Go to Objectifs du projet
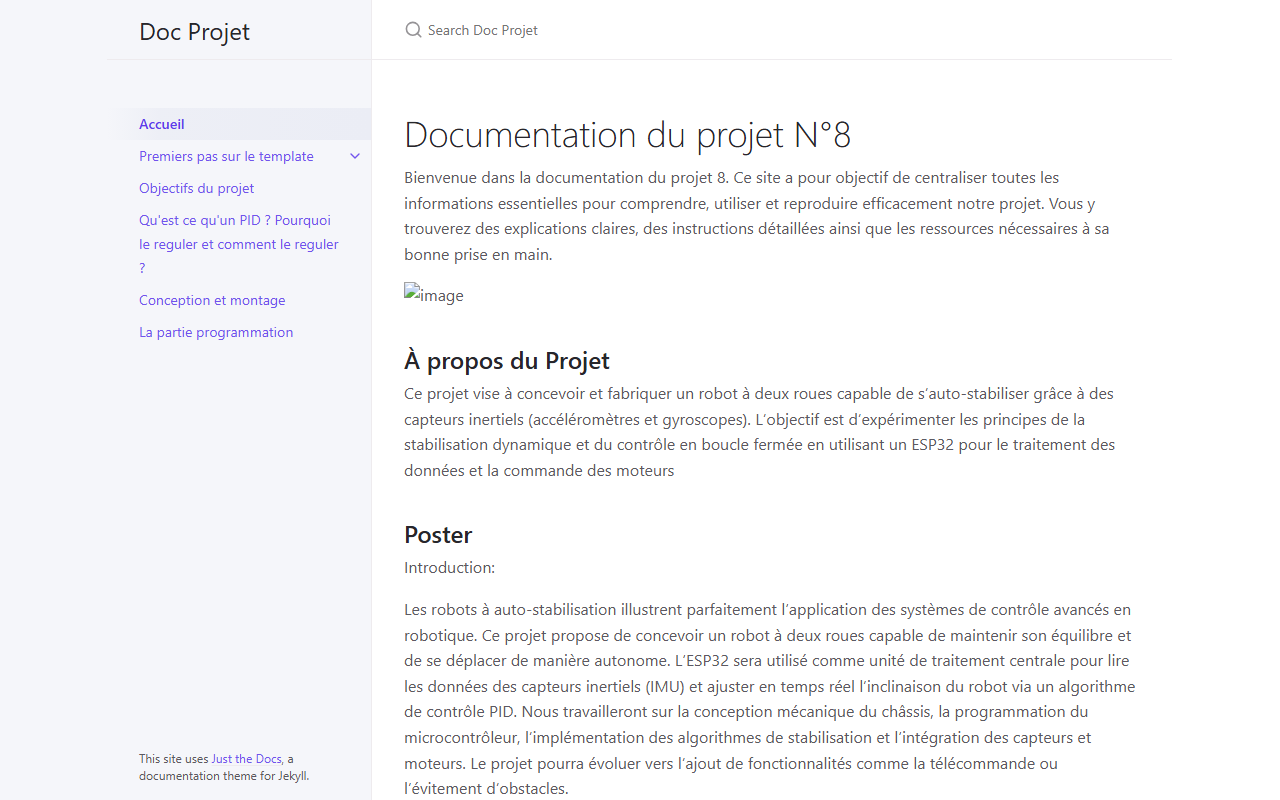Screen dimensions: 1280x800 coord(197,188)
